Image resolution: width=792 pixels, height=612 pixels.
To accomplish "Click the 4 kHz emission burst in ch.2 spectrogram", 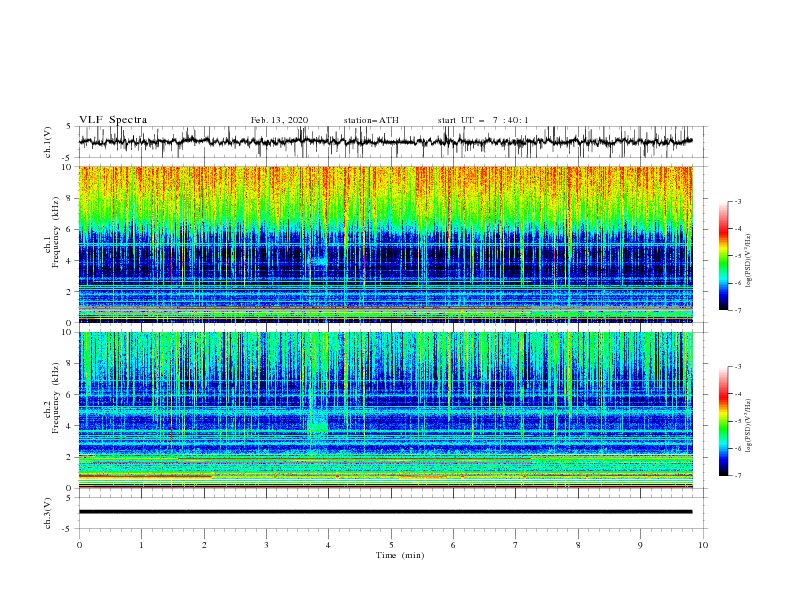I will [318, 421].
